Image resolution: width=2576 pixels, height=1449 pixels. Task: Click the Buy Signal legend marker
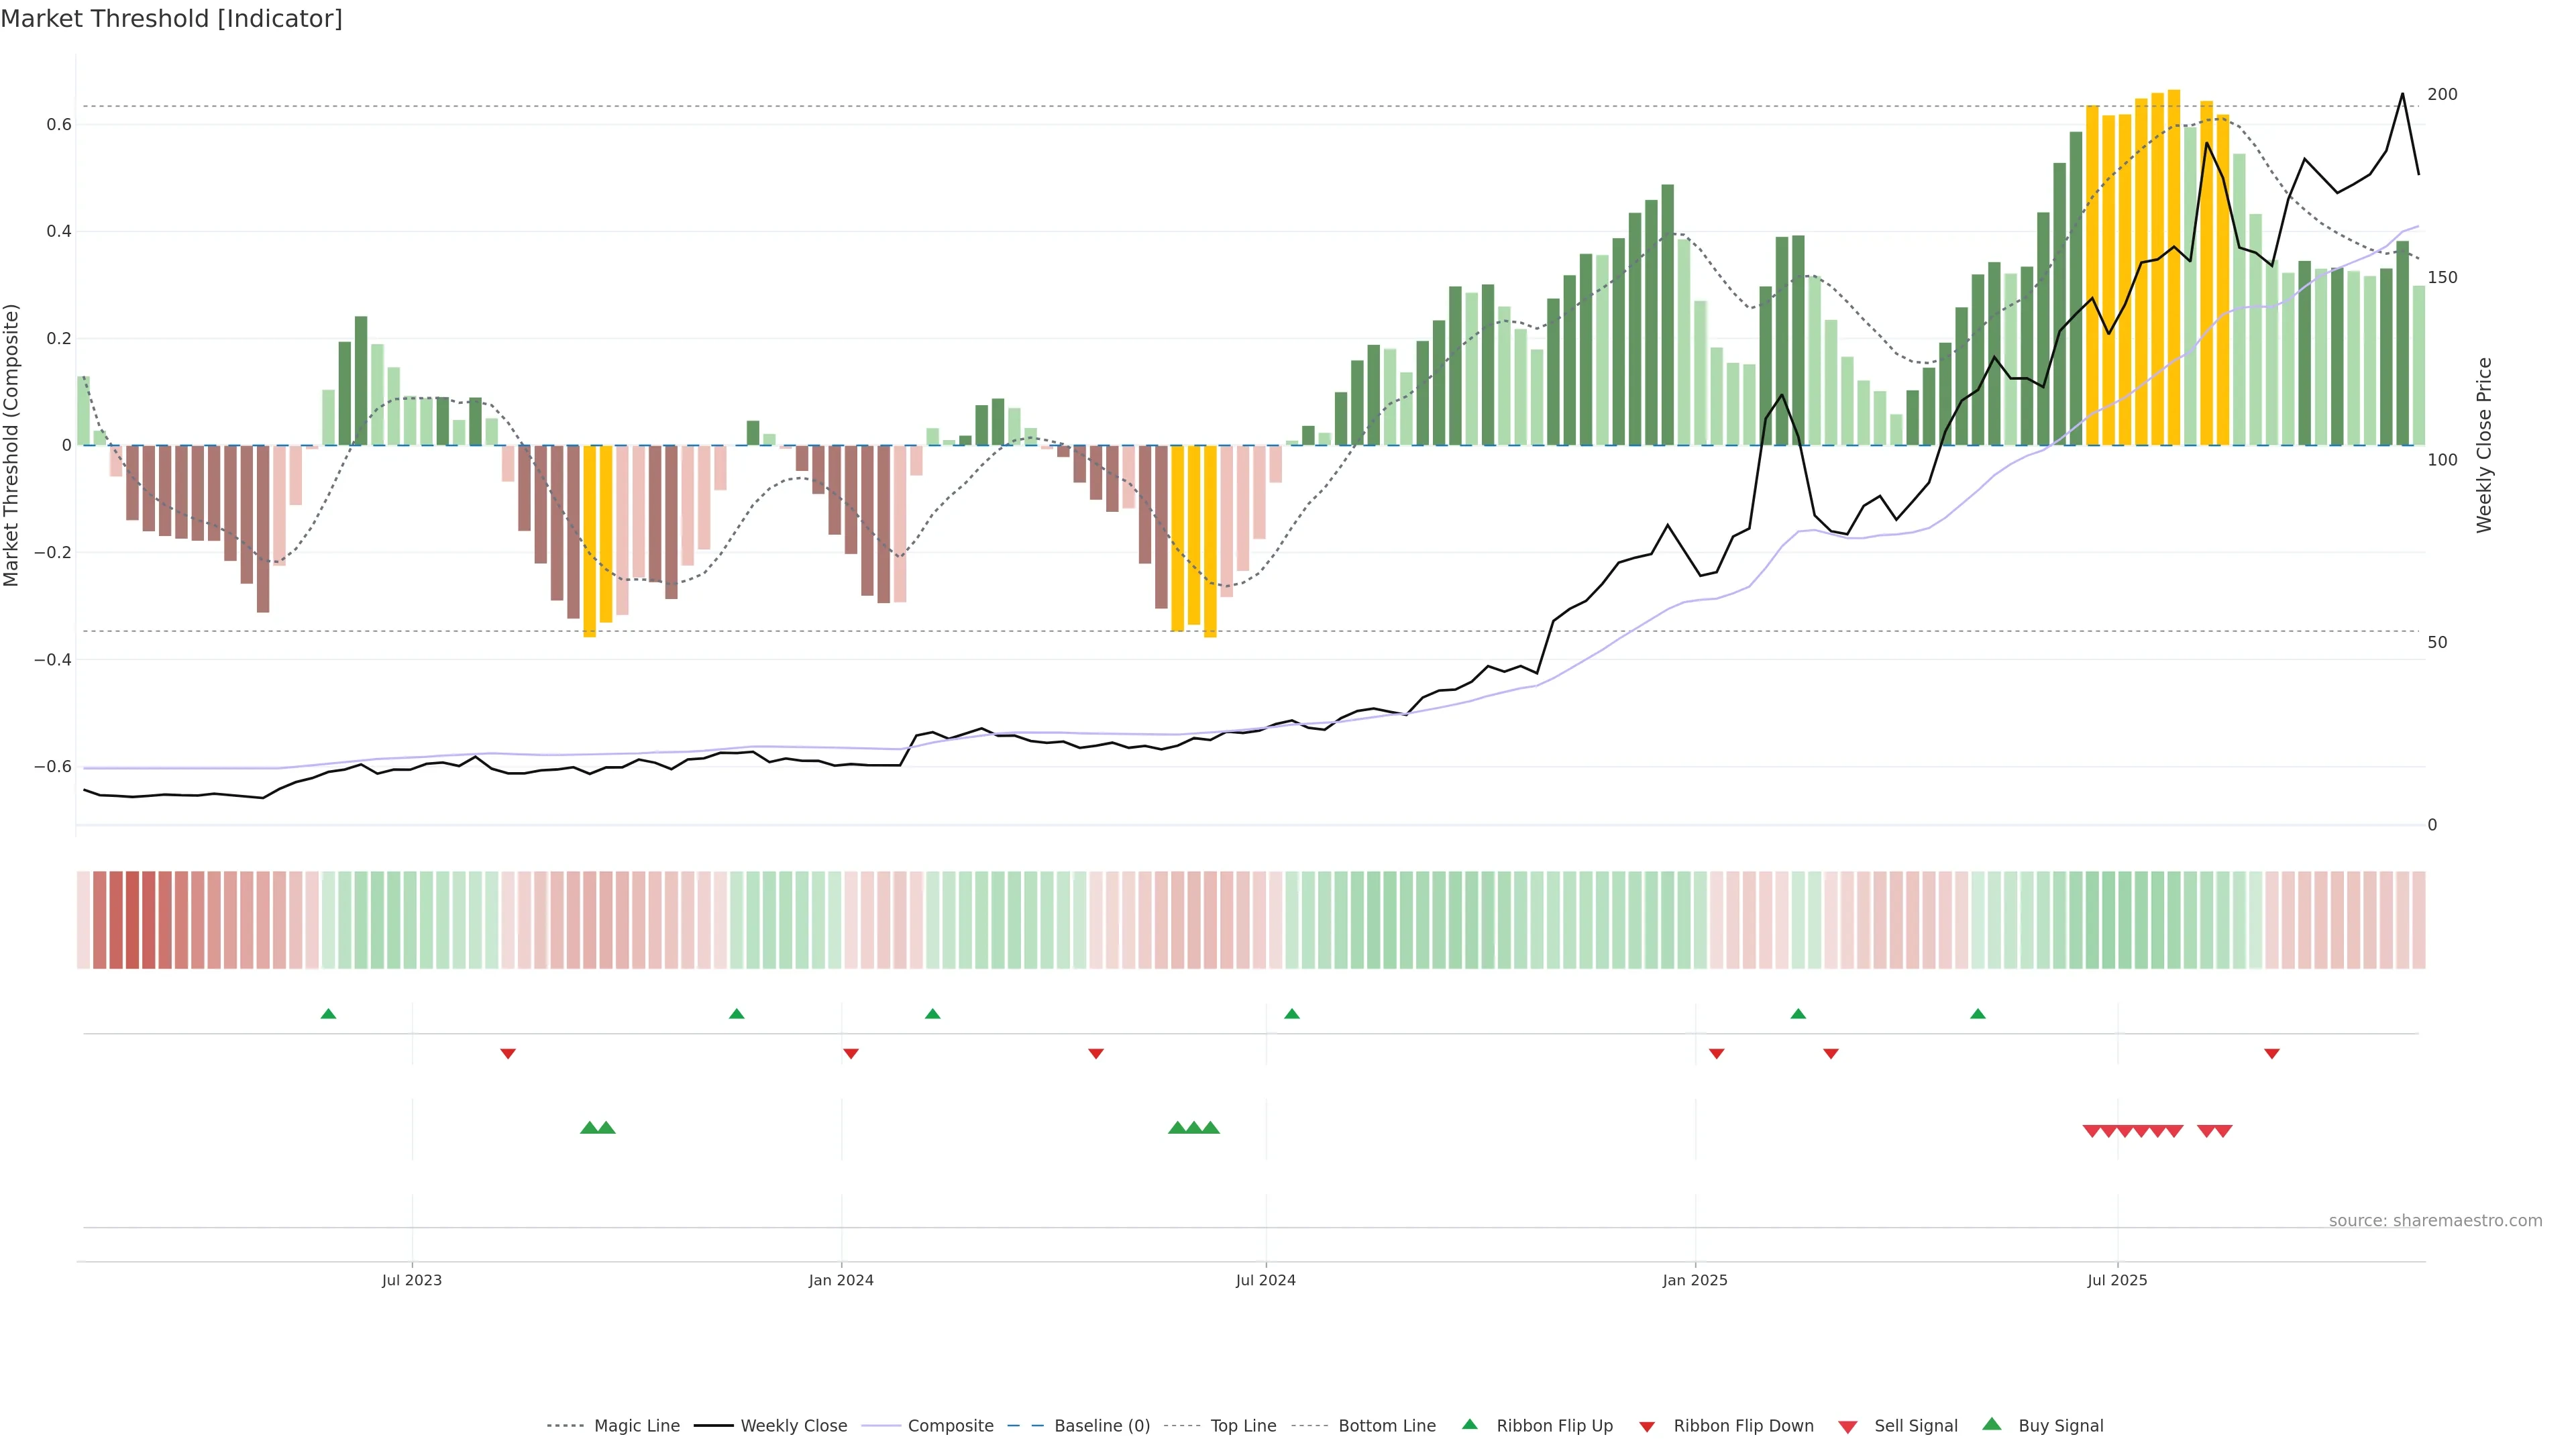pos(1992,1425)
